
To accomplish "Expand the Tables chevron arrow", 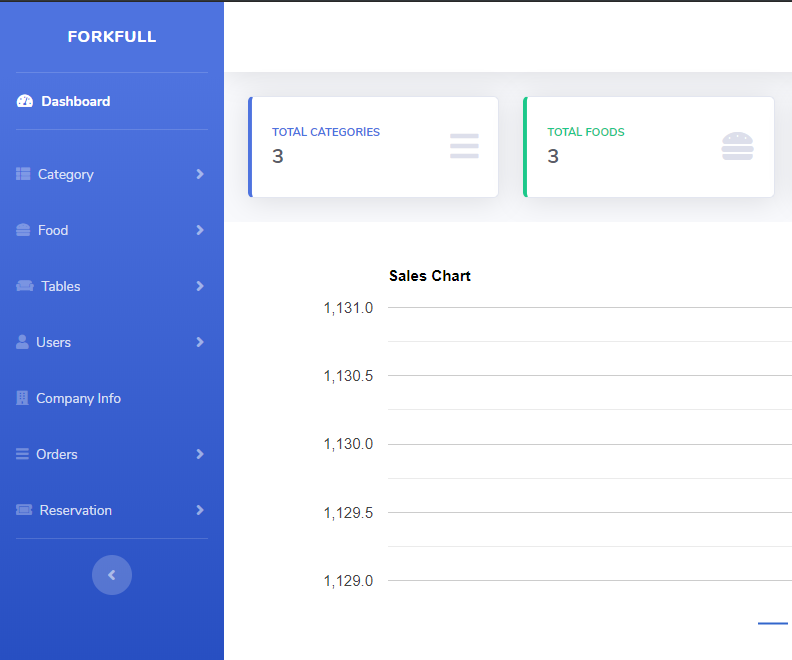I will pos(200,286).
